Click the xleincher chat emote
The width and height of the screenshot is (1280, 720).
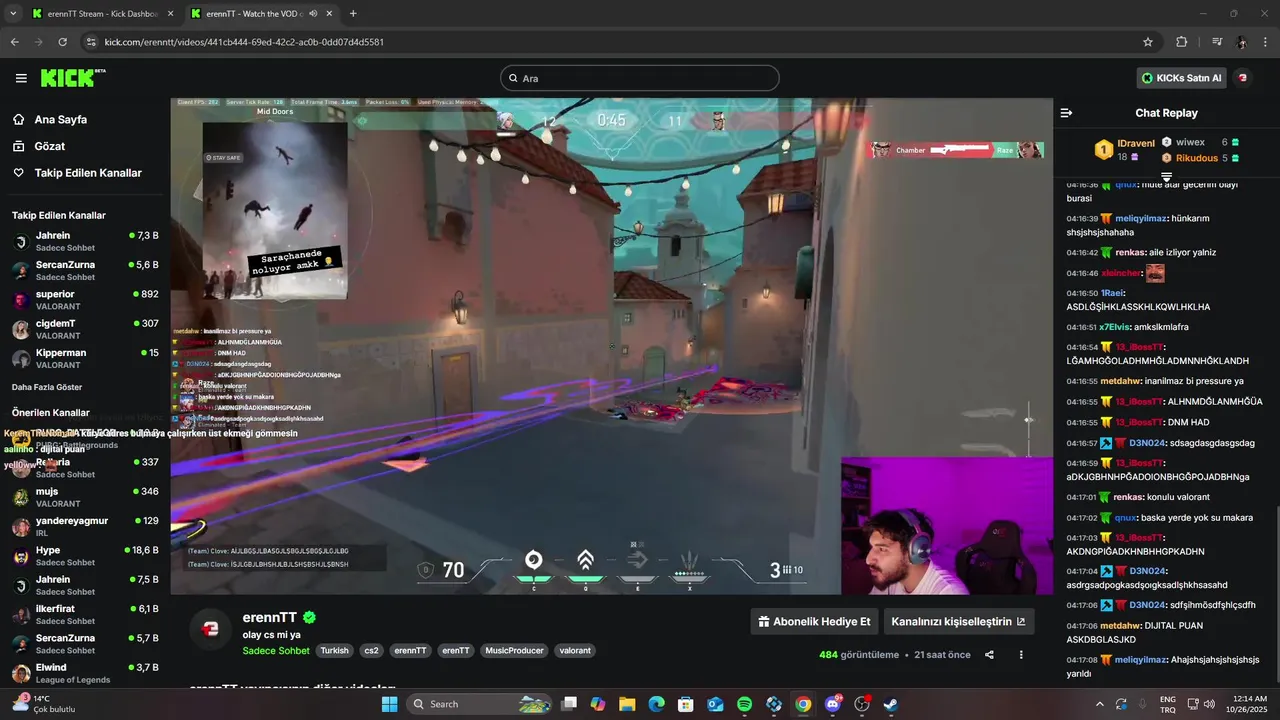[1156, 272]
